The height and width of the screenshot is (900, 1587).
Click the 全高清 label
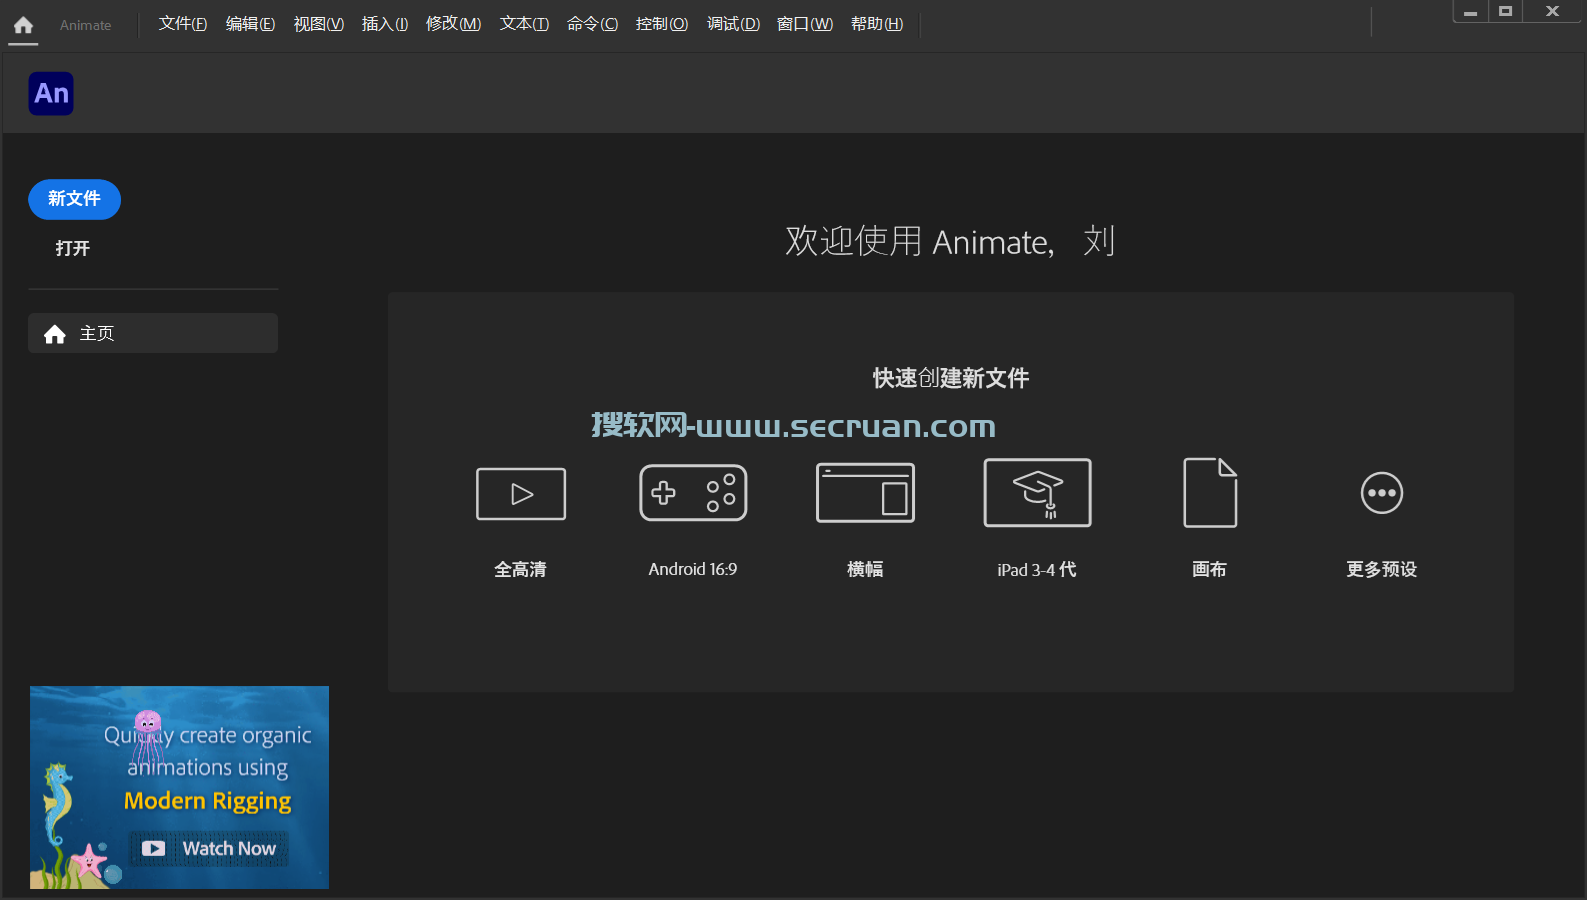pos(520,569)
